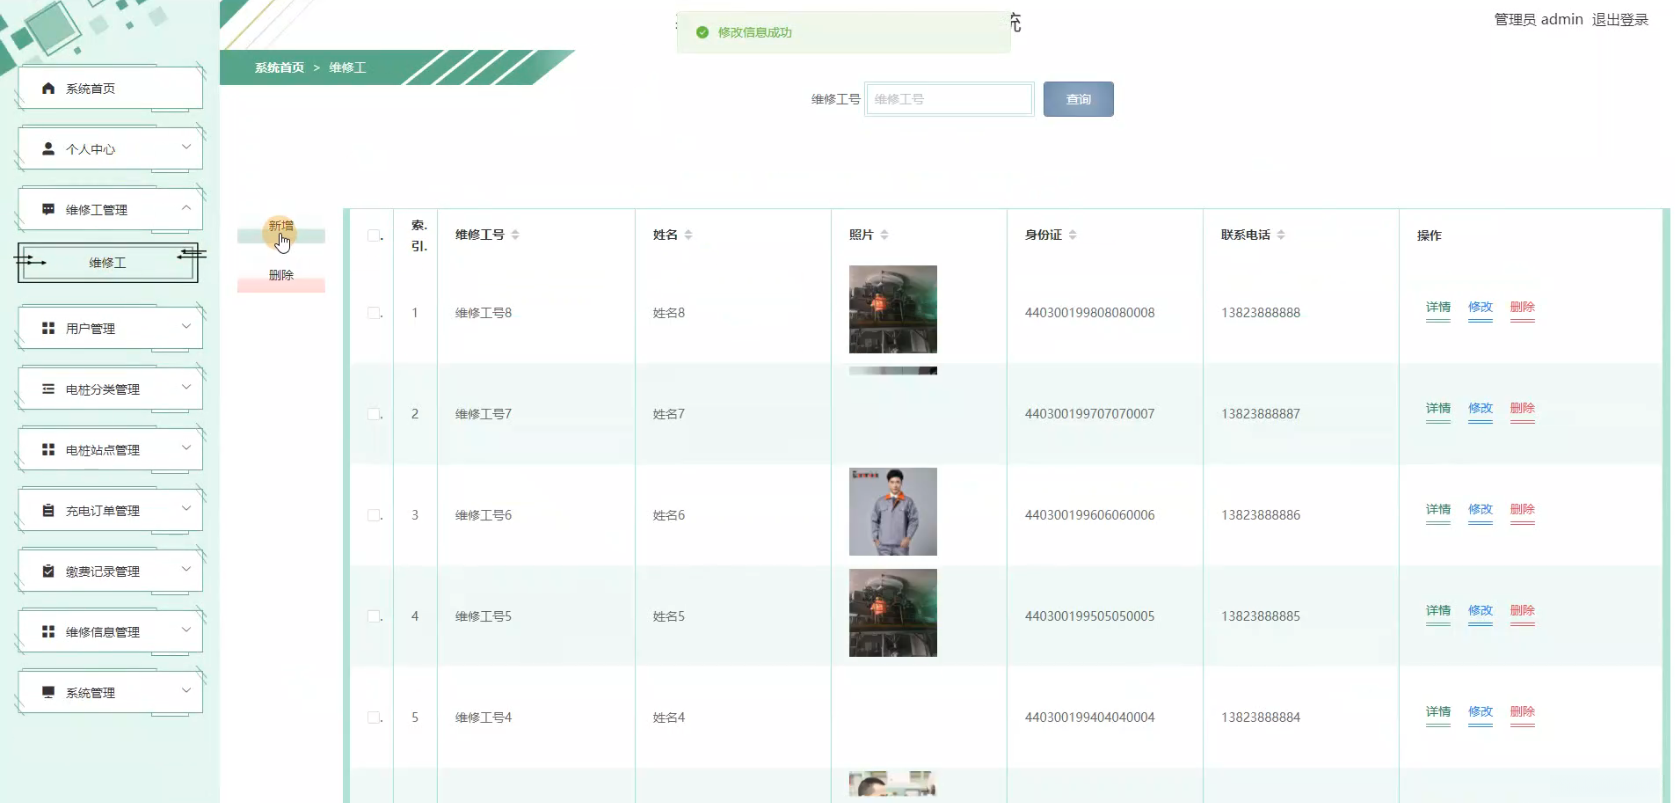
Task: Click the 删除 batch delete button
Action: [281, 279]
